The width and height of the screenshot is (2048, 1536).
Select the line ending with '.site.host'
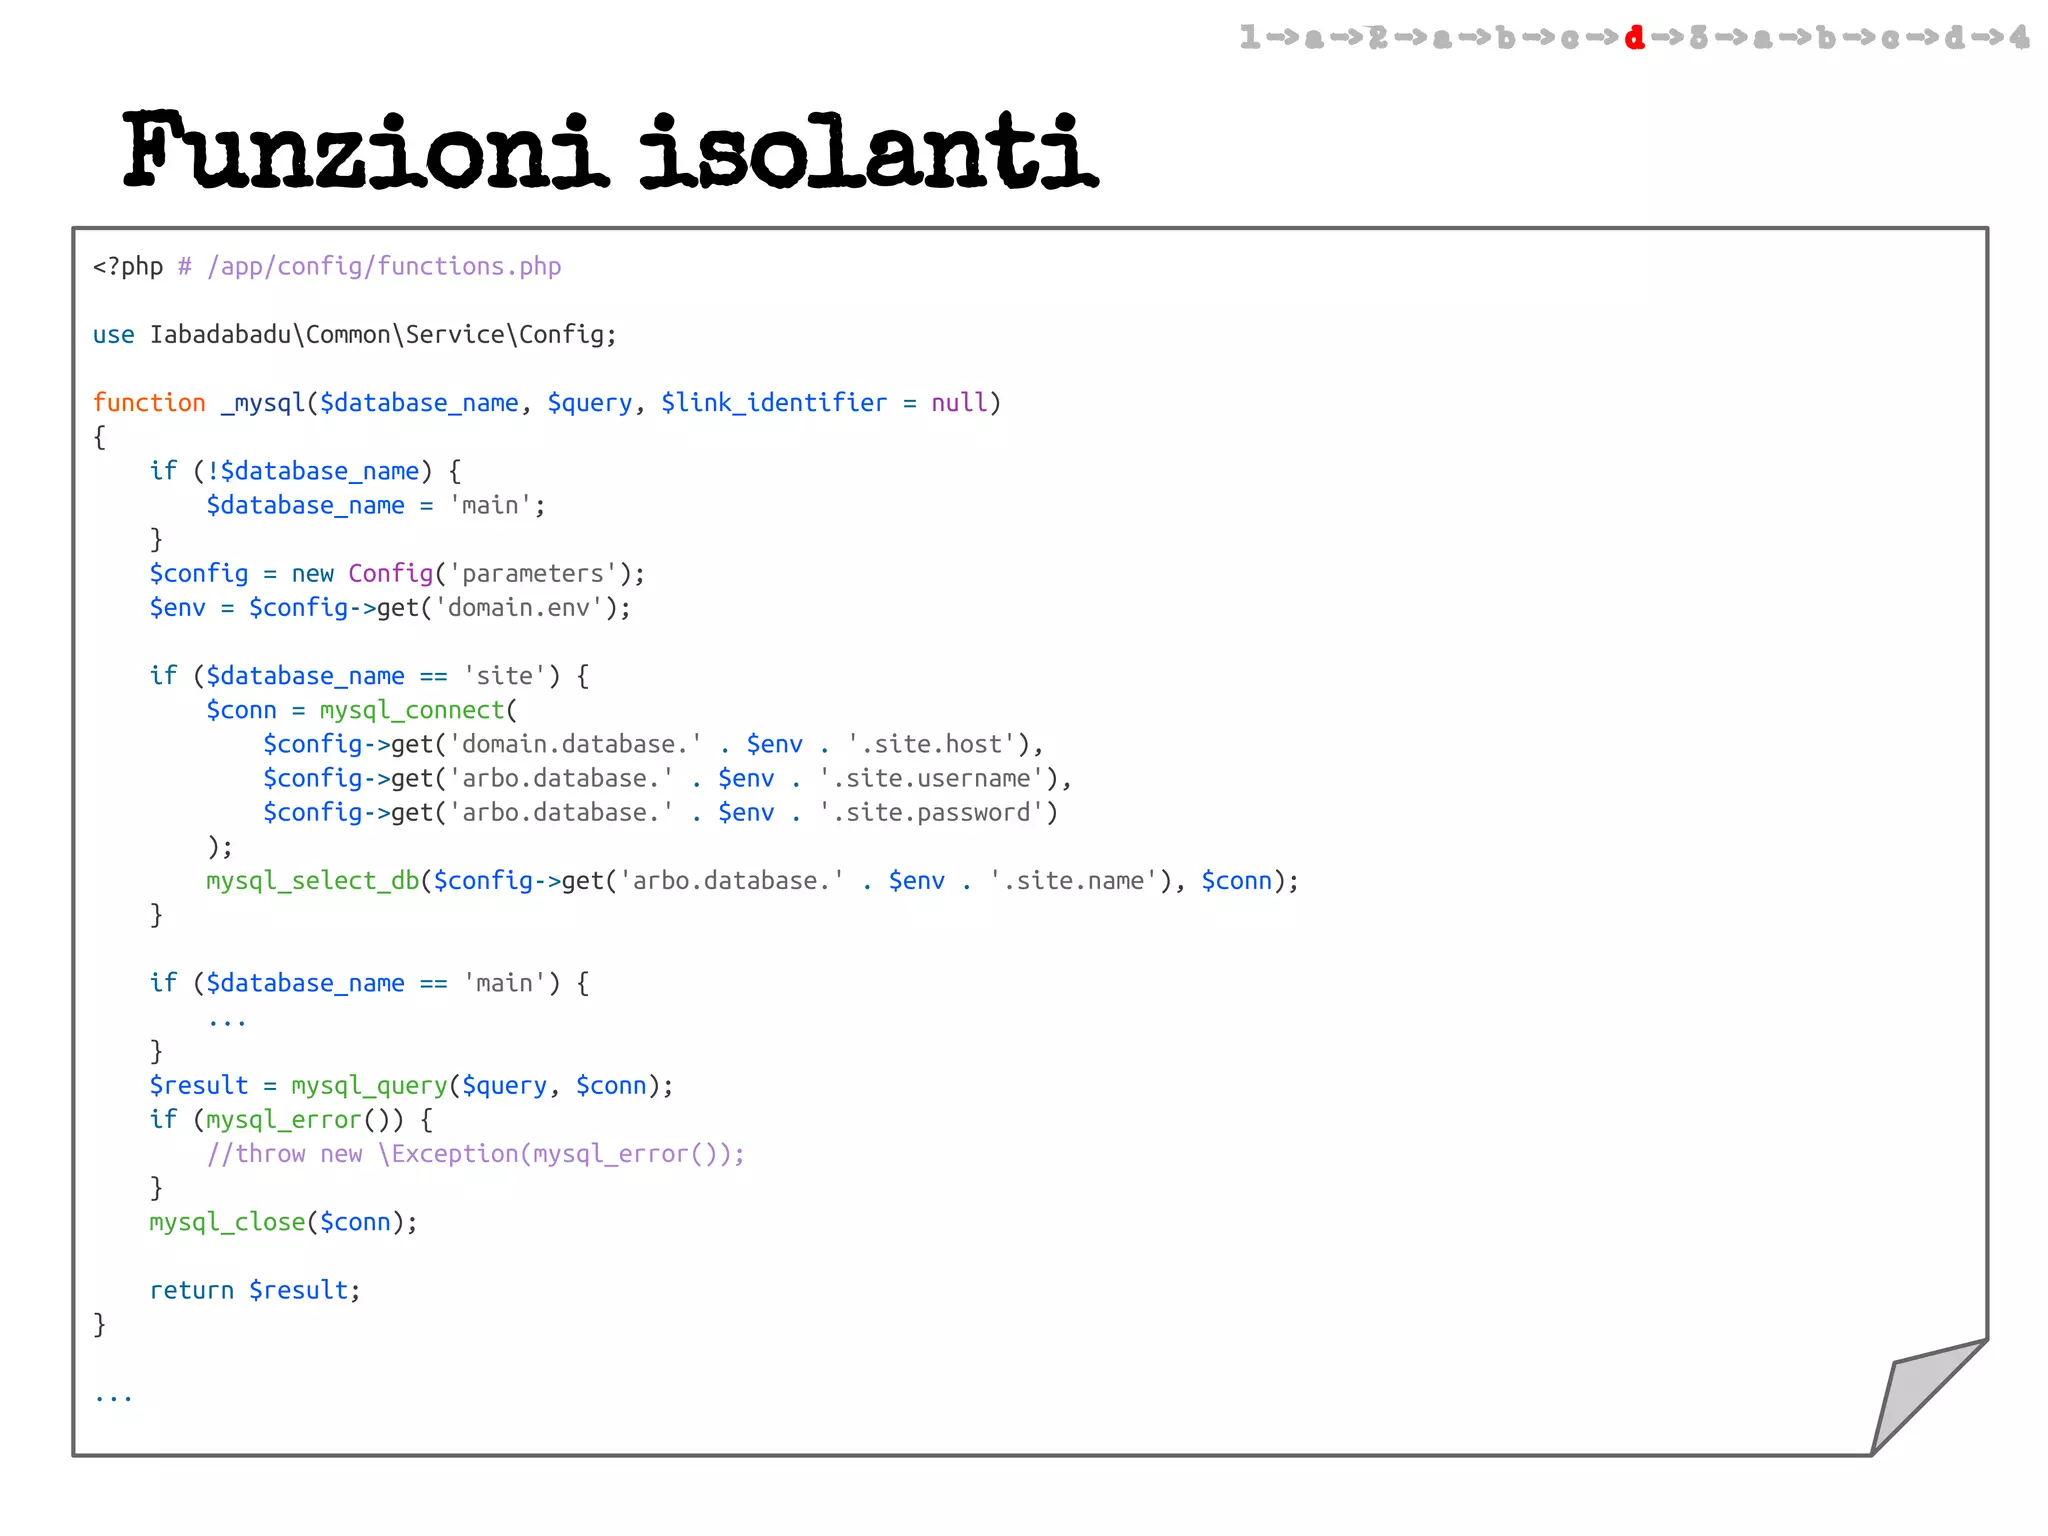tap(653, 744)
